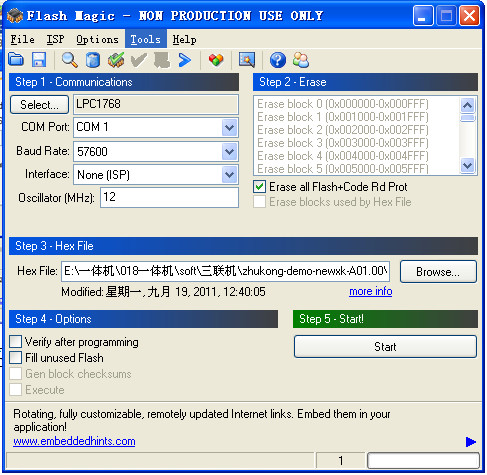This screenshot has width=487, height=475.
Task: Open help via blue question icon
Action: click(x=278, y=60)
